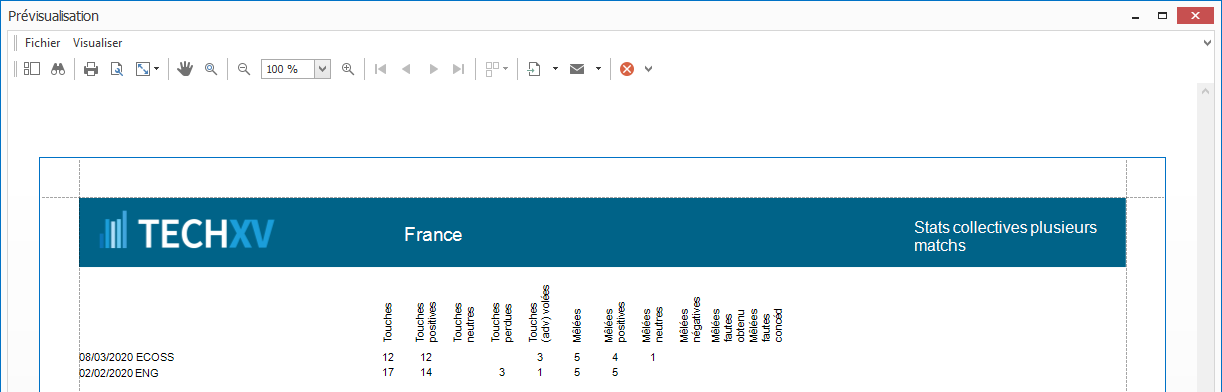Open the search binoculars tool
The image size is (1222, 392).
58,69
